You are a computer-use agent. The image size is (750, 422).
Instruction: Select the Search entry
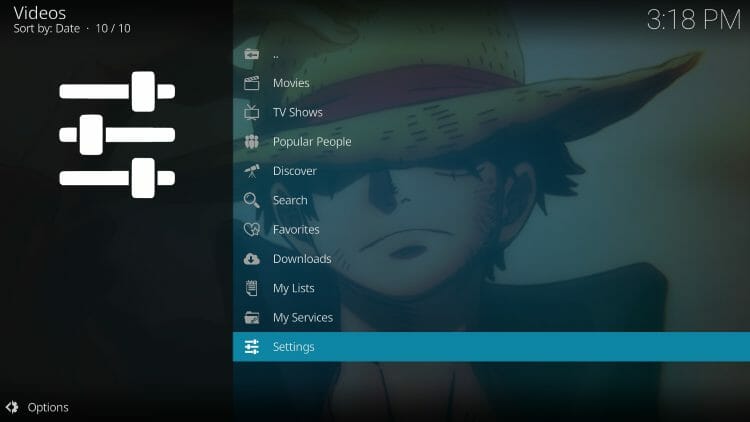491,200
